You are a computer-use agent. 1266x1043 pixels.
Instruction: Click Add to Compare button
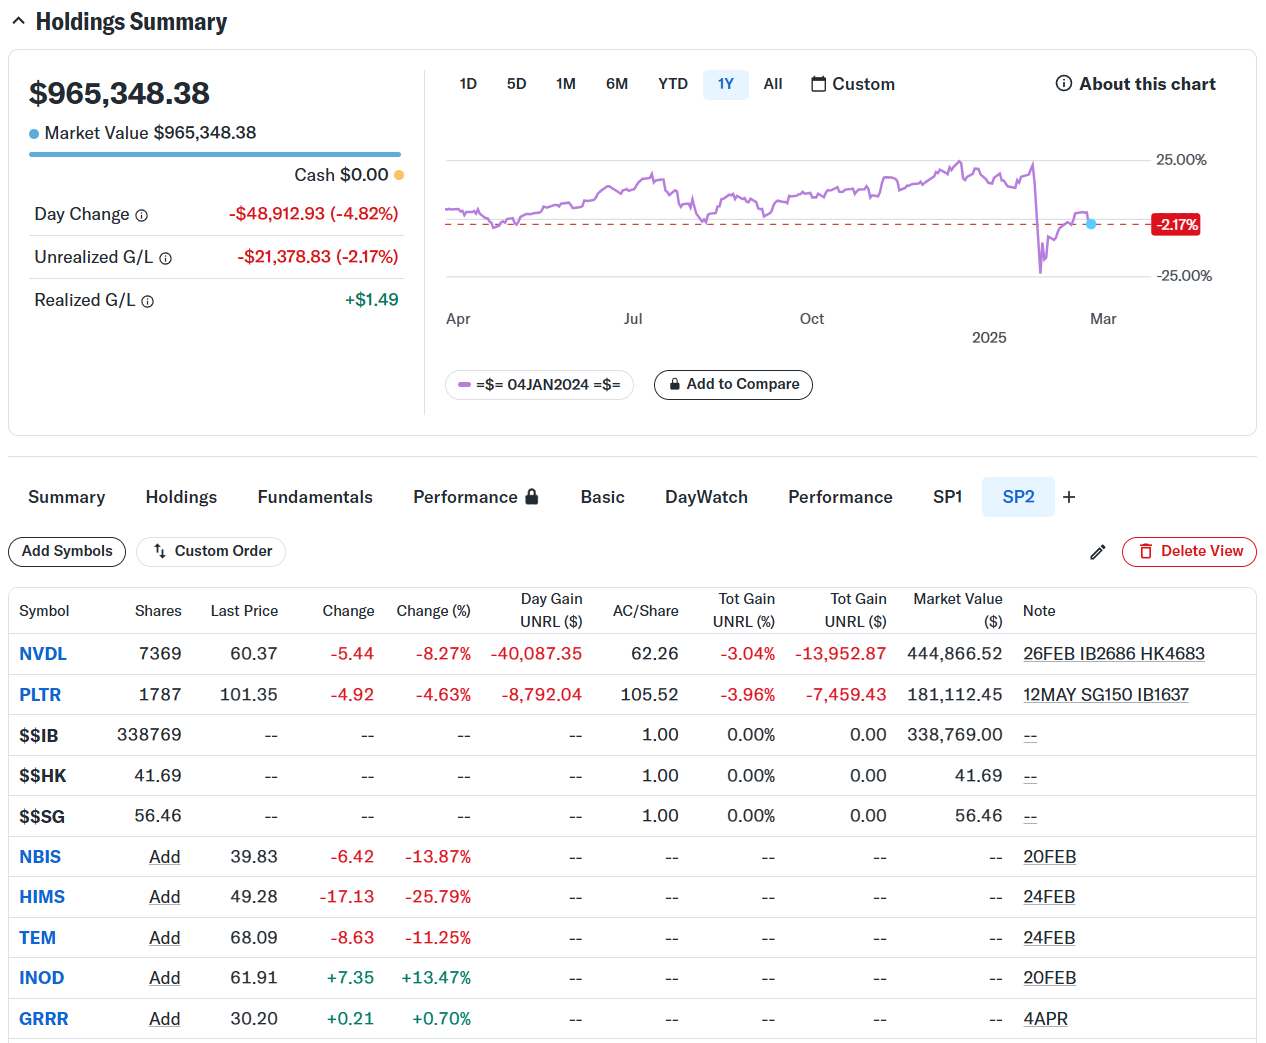733,385
